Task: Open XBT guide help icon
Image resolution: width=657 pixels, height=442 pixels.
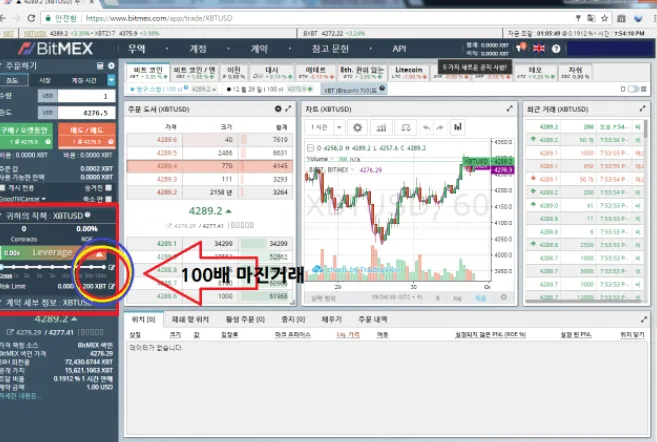Action: click(x=382, y=88)
